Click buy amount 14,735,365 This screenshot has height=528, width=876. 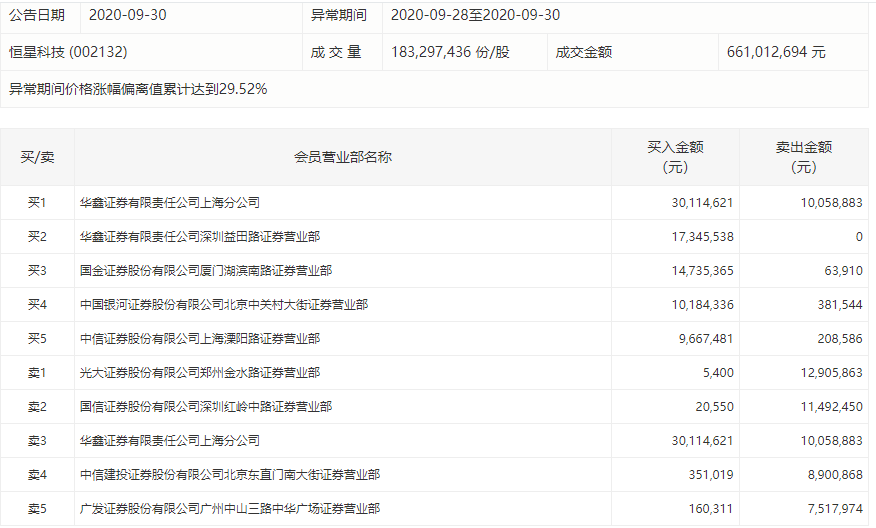tap(702, 271)
